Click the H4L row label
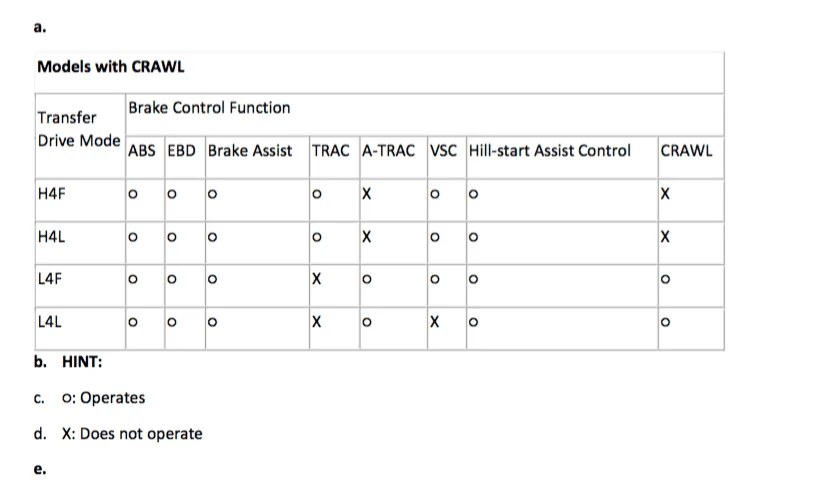The width and height of the screenshot is (829, 495). tap(51, 238)
